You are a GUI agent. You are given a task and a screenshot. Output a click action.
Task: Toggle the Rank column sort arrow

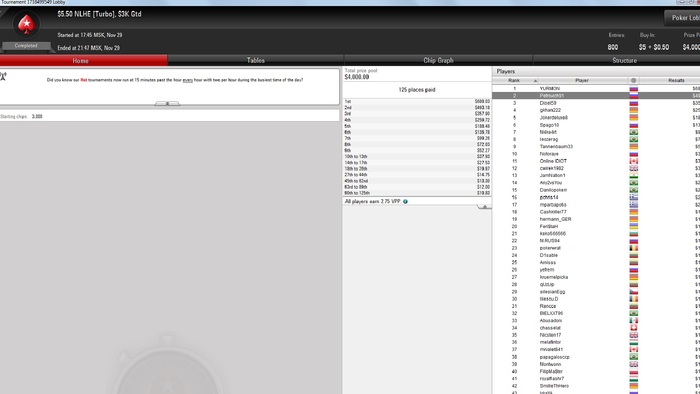[x=535, y=81]
